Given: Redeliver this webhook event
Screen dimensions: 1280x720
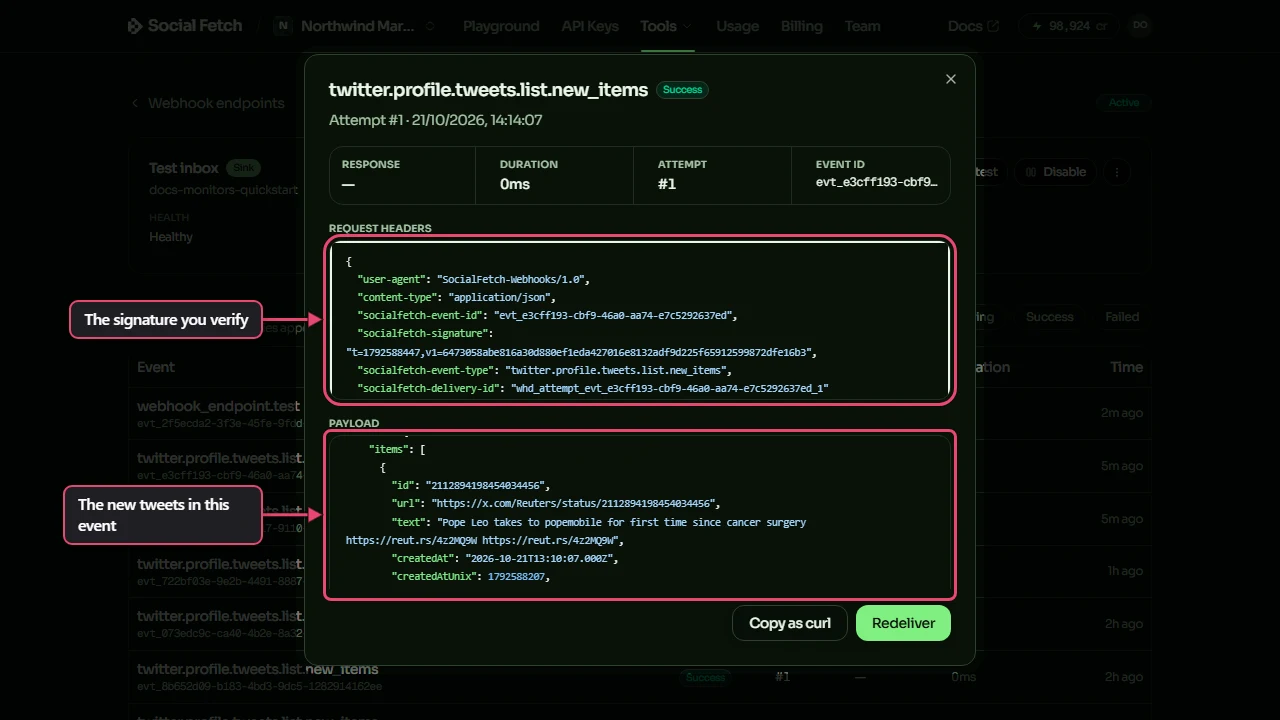Looking at the screenshot, I should (x=903, y=623).
